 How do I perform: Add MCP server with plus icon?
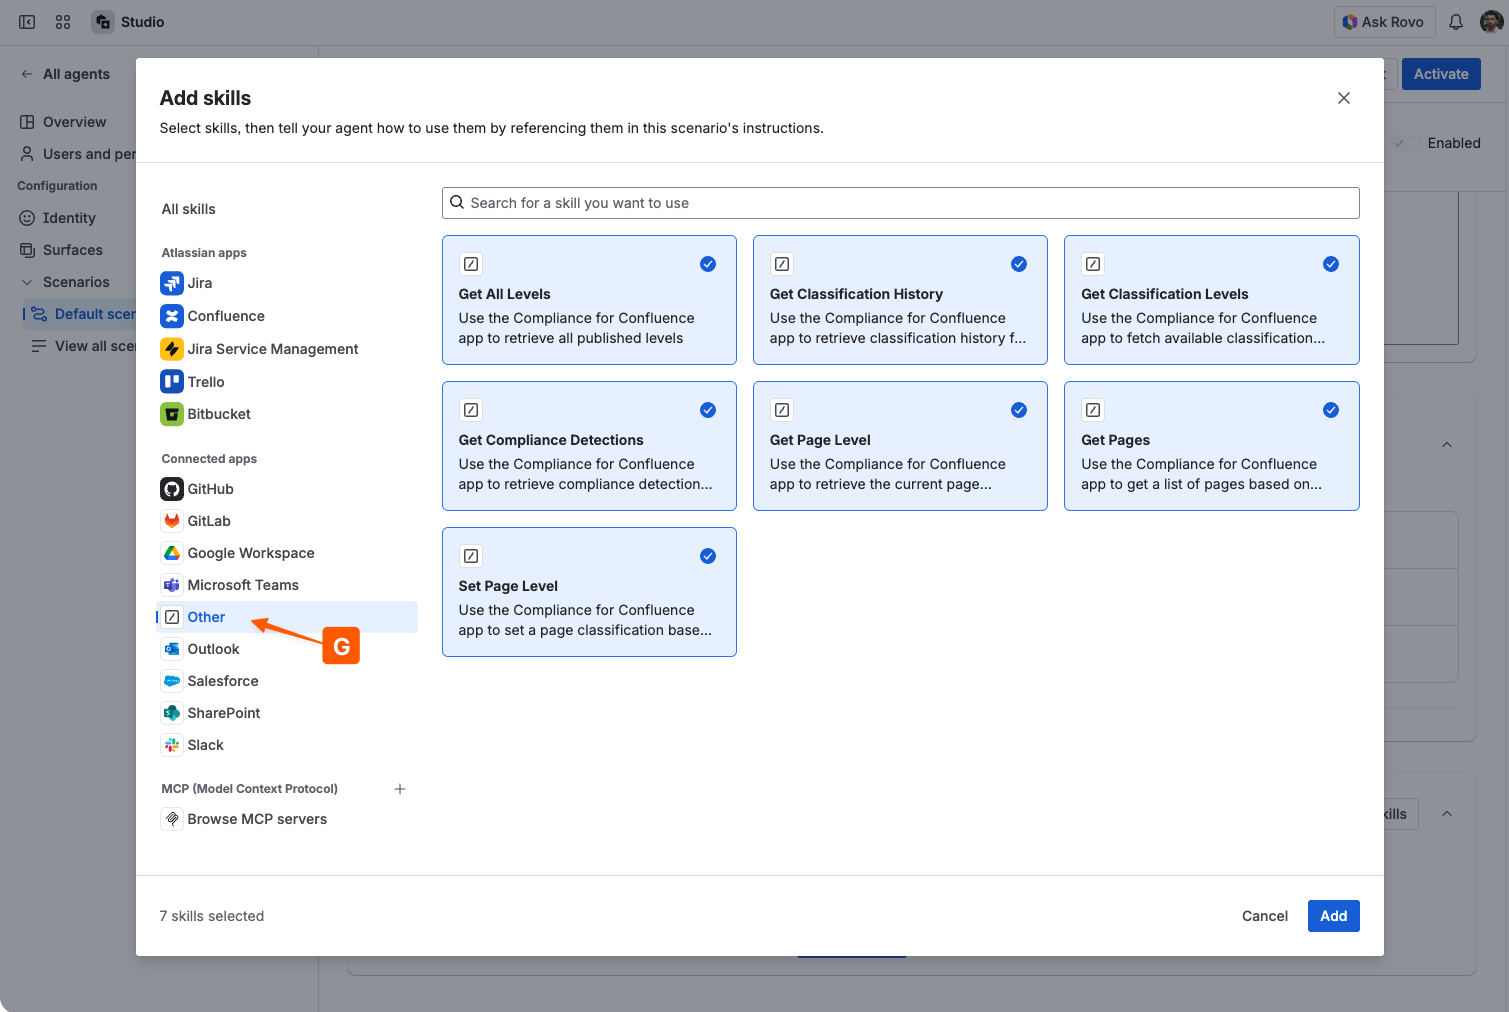[x=400, y=789]
